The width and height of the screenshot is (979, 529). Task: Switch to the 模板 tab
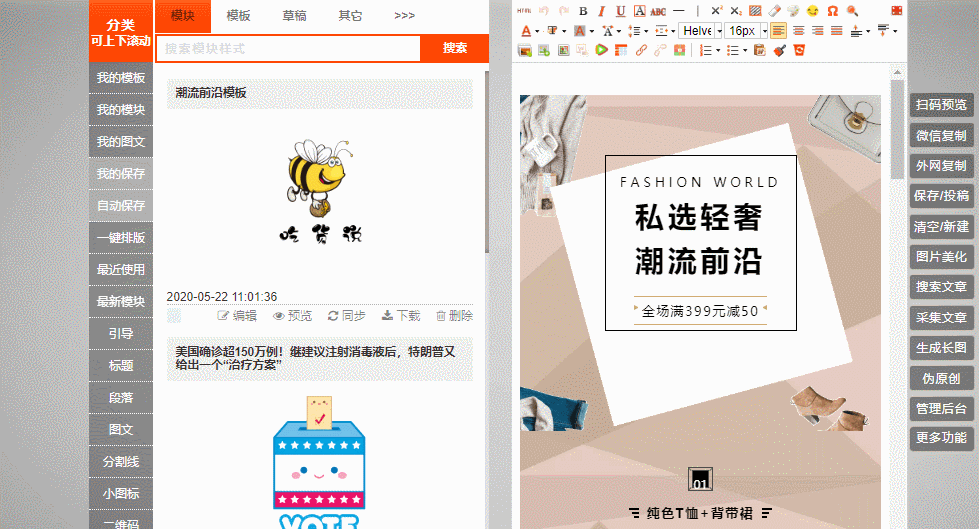coord(239,16)
